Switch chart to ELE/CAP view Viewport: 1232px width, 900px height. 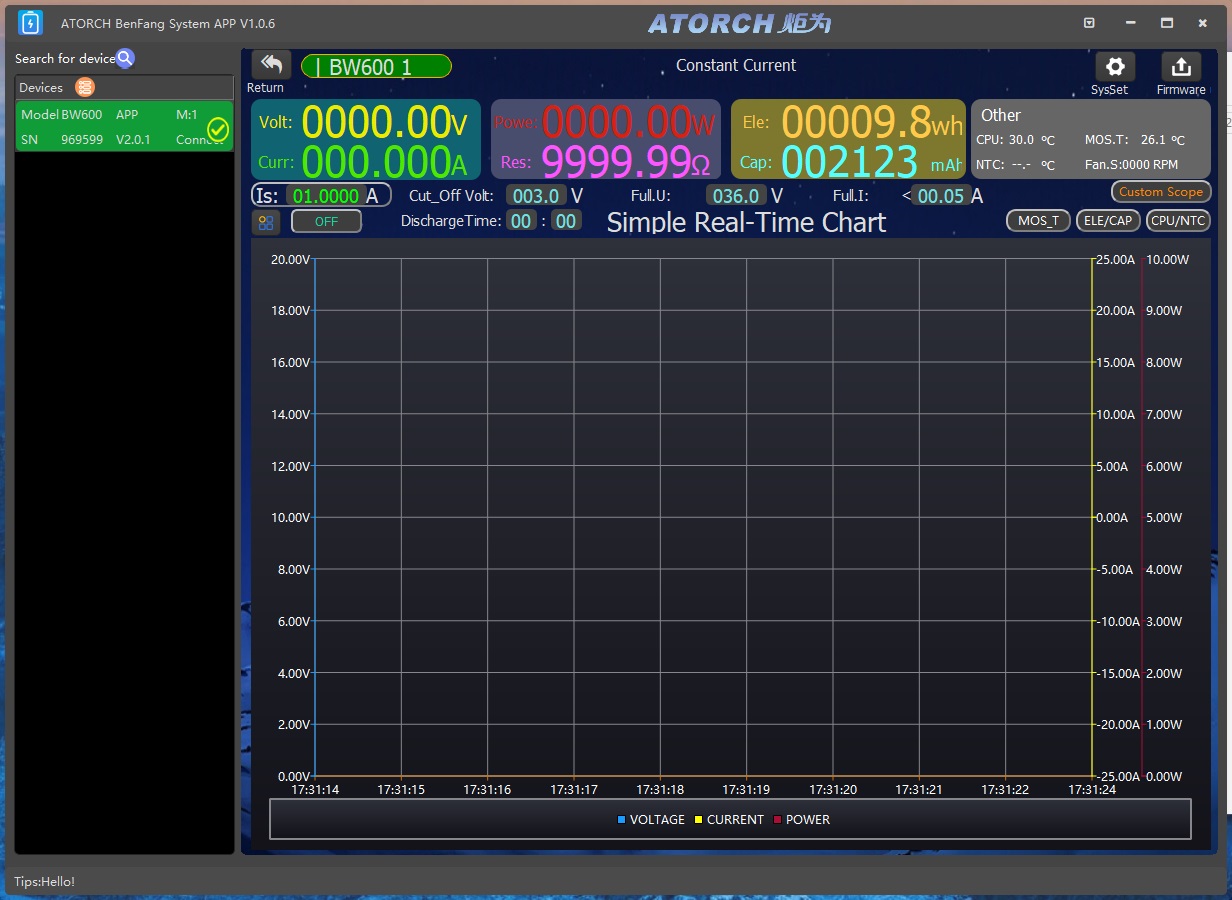pyautogui.click(x=1108, y=221)
